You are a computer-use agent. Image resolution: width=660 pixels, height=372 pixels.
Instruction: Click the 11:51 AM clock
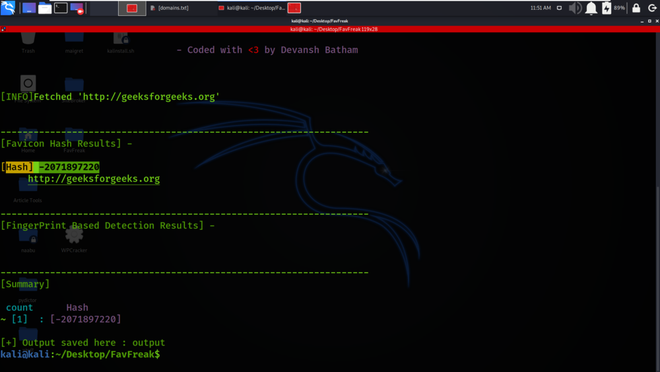540,8
